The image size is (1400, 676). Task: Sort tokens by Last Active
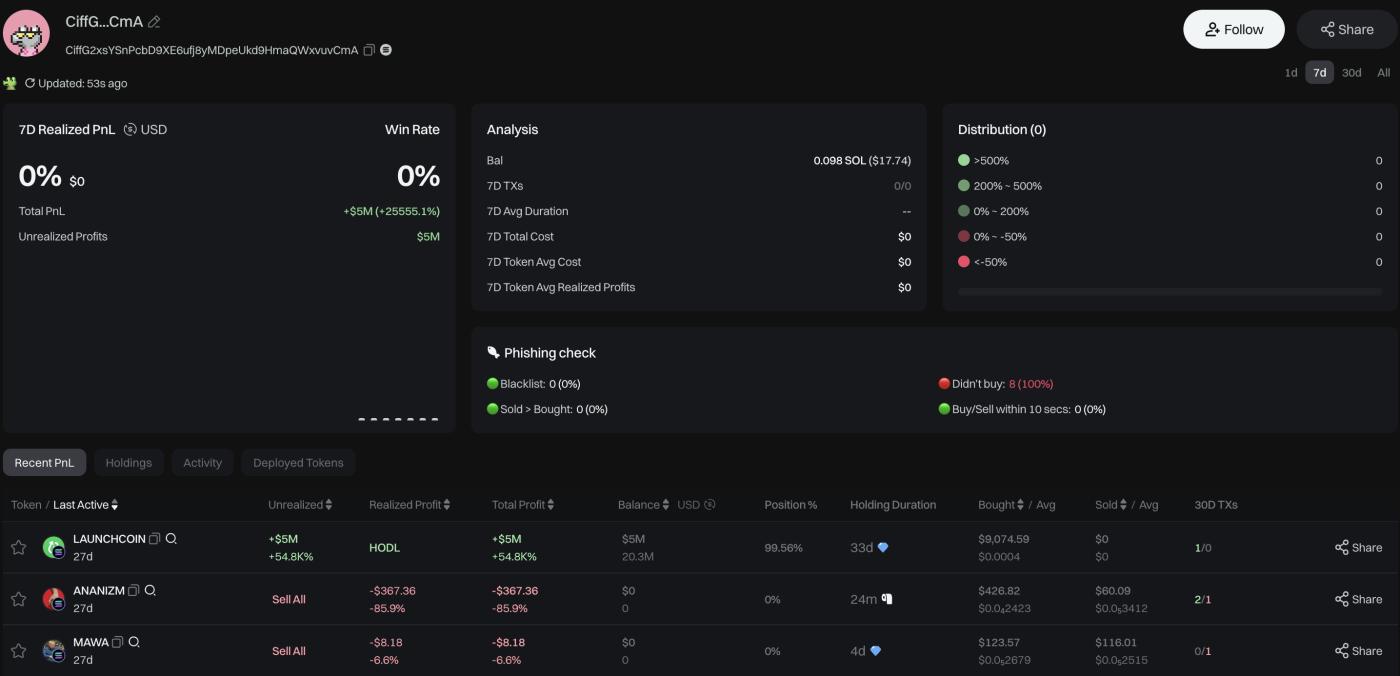pos(115,505)
